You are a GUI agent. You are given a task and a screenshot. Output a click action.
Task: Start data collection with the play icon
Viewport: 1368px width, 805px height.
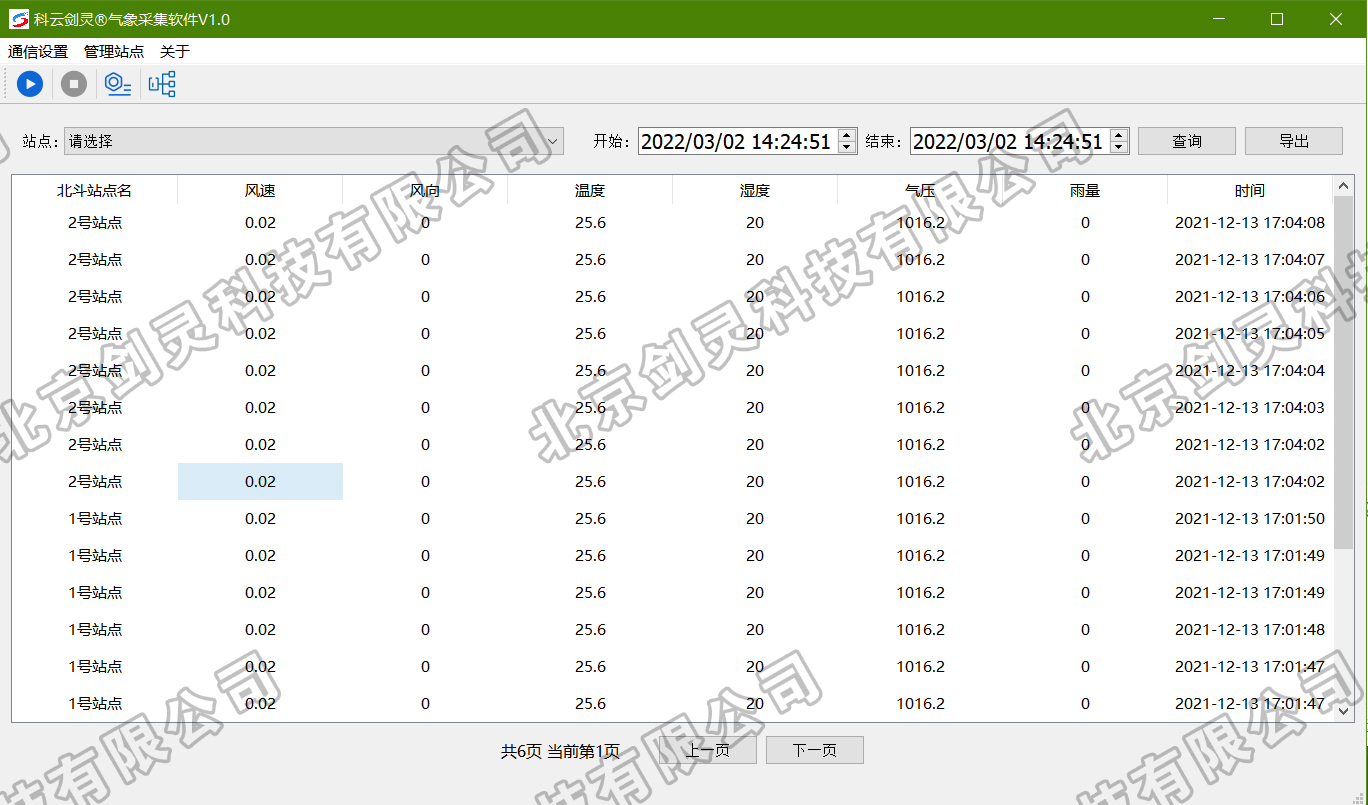[30, 84]
